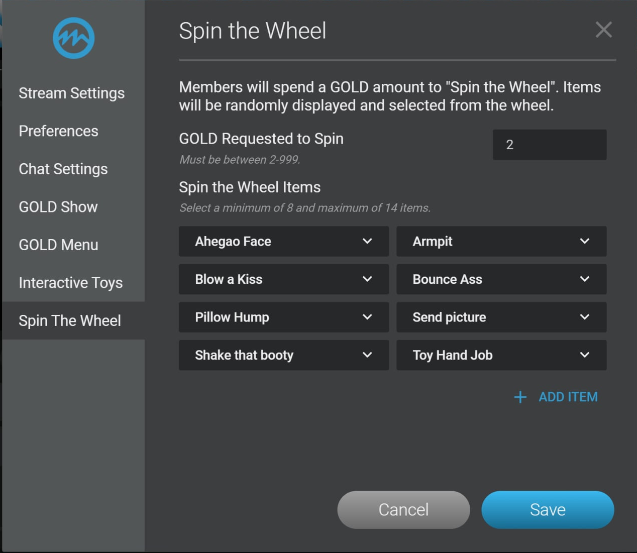The width and height of the screenshot is (637, 553).
Task: Open the Stream Settings section
Action: tap(72, 93)
